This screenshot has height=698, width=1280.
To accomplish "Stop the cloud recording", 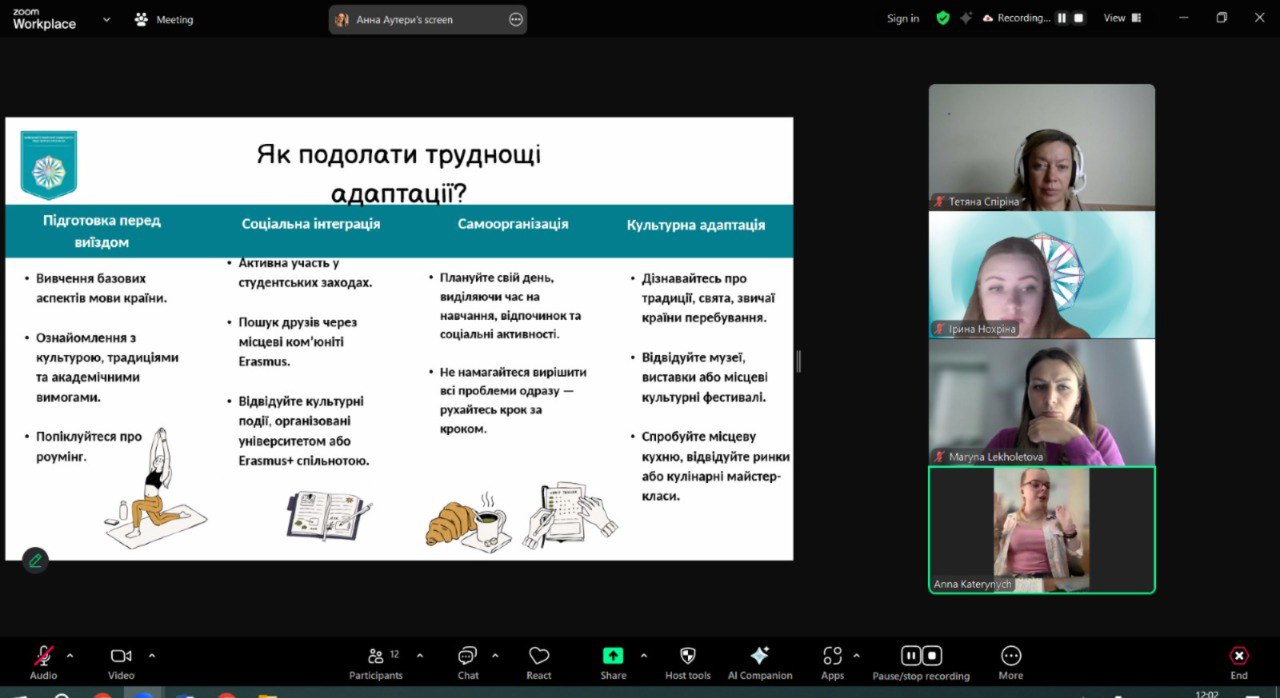I will (1080, 17).
